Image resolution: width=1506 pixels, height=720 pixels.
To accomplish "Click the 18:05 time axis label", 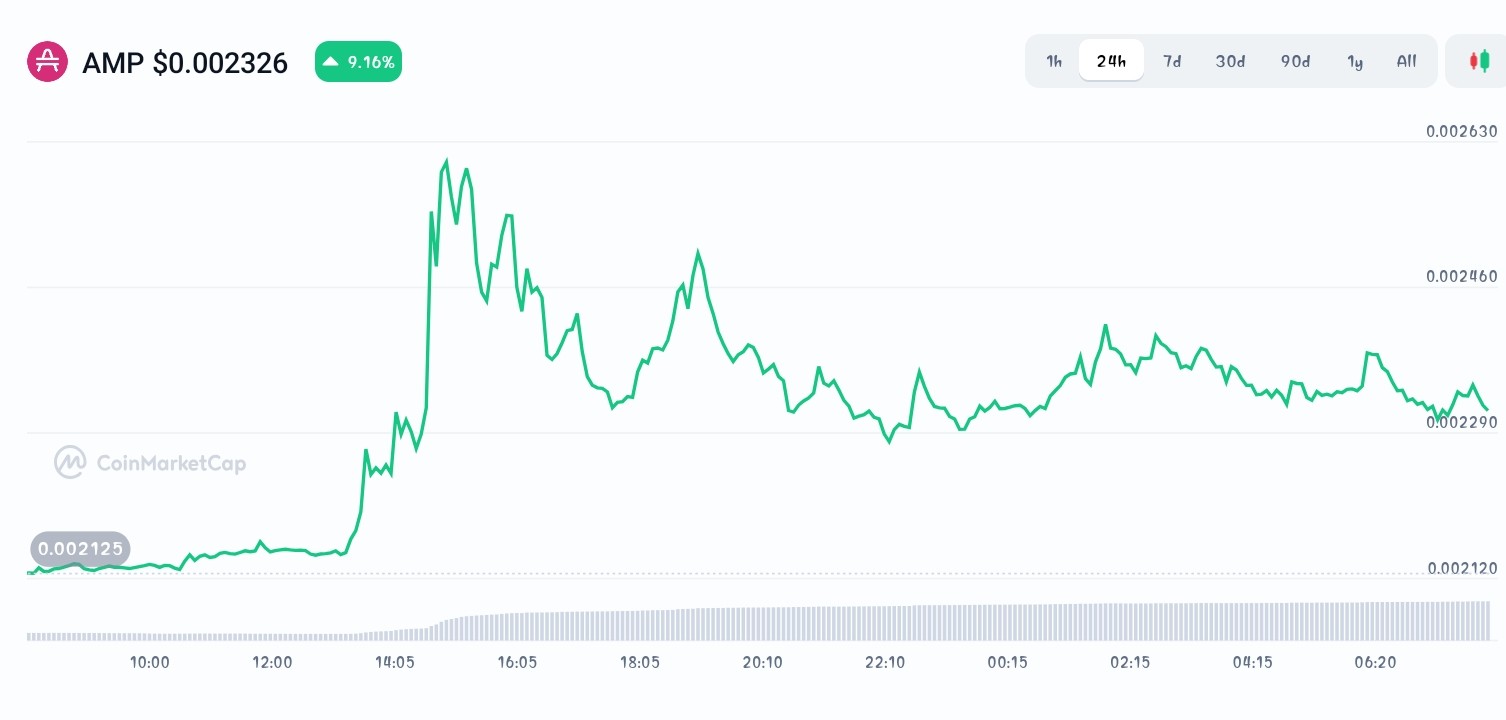I will click(x=640, y=662).
